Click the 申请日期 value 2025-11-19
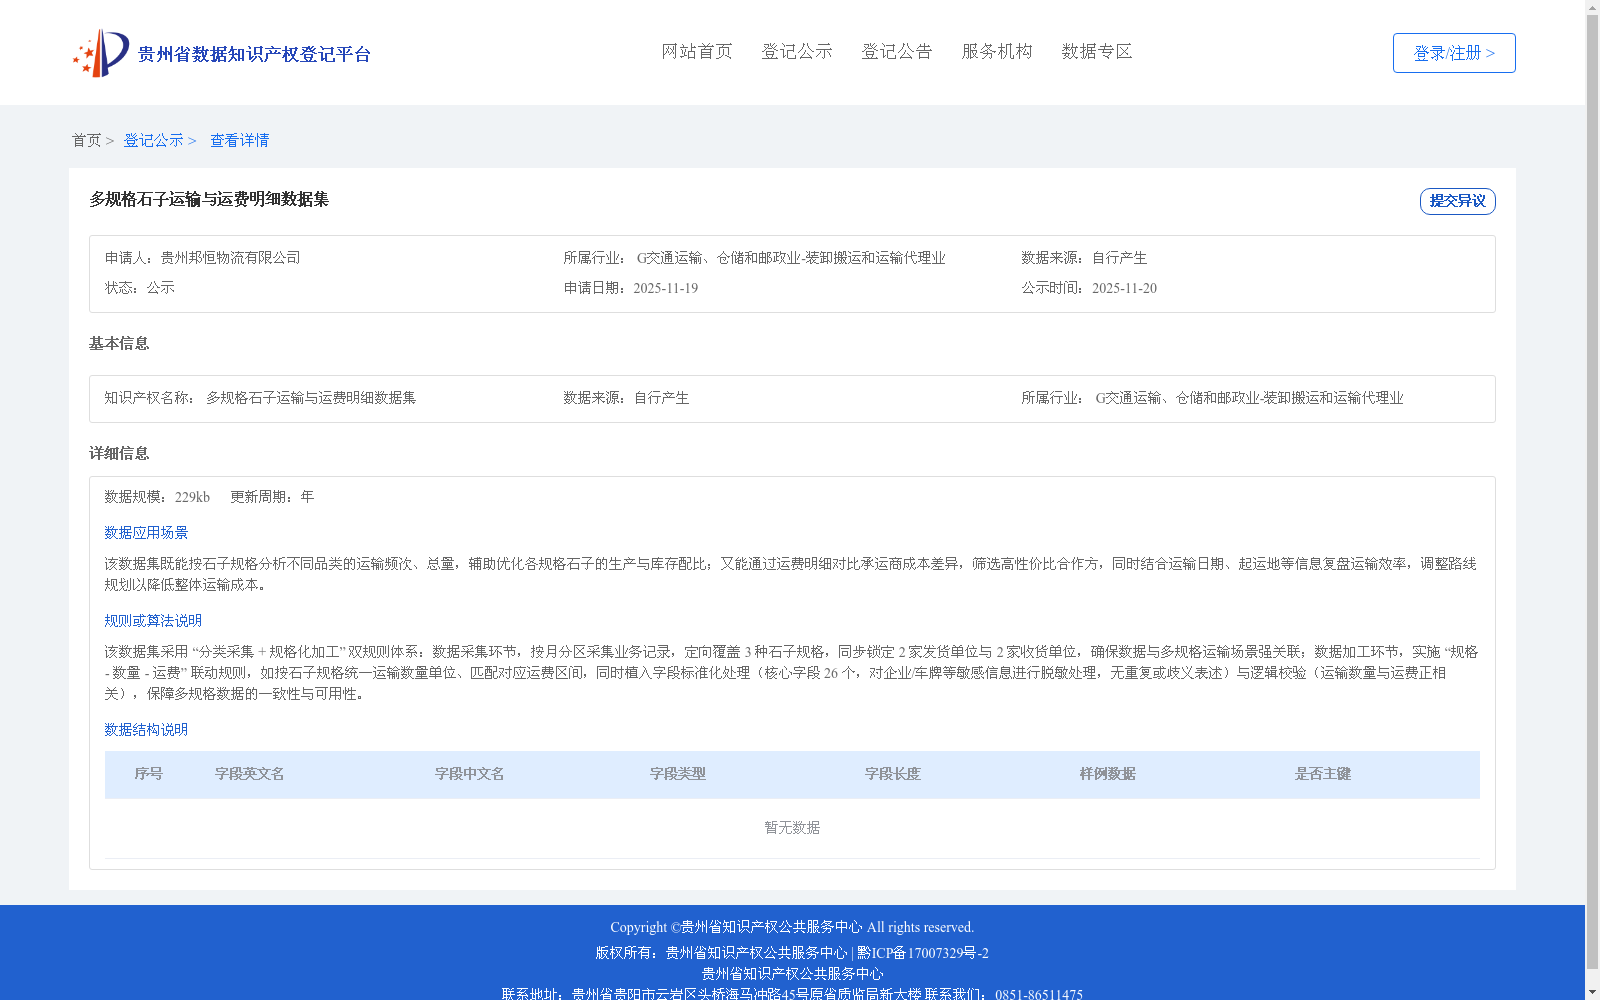Viewport: 1600px width, 1000px height. click(x=666, y=288)
